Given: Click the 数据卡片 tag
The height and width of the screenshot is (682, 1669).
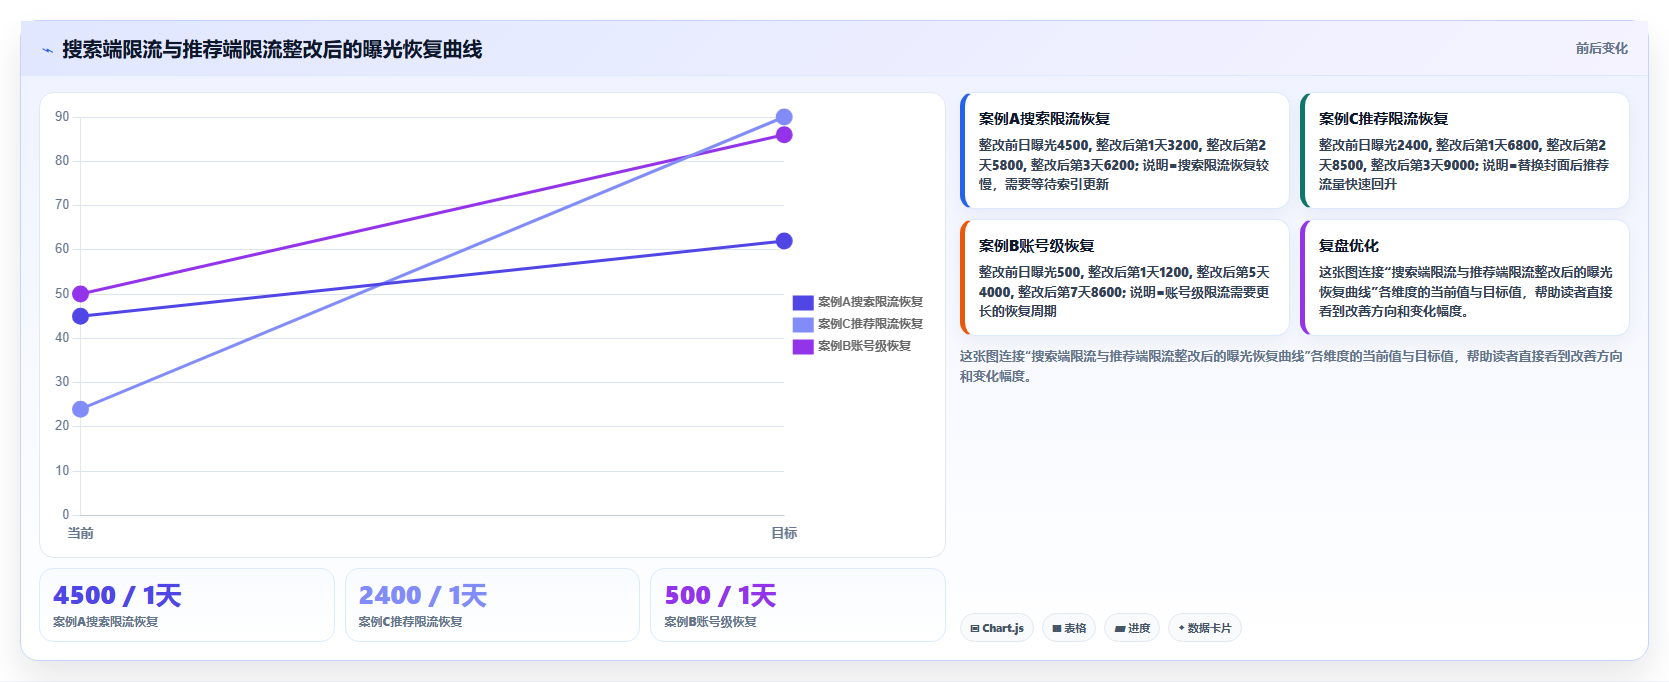Looking at the screenshot, I should click(1205, 628).
